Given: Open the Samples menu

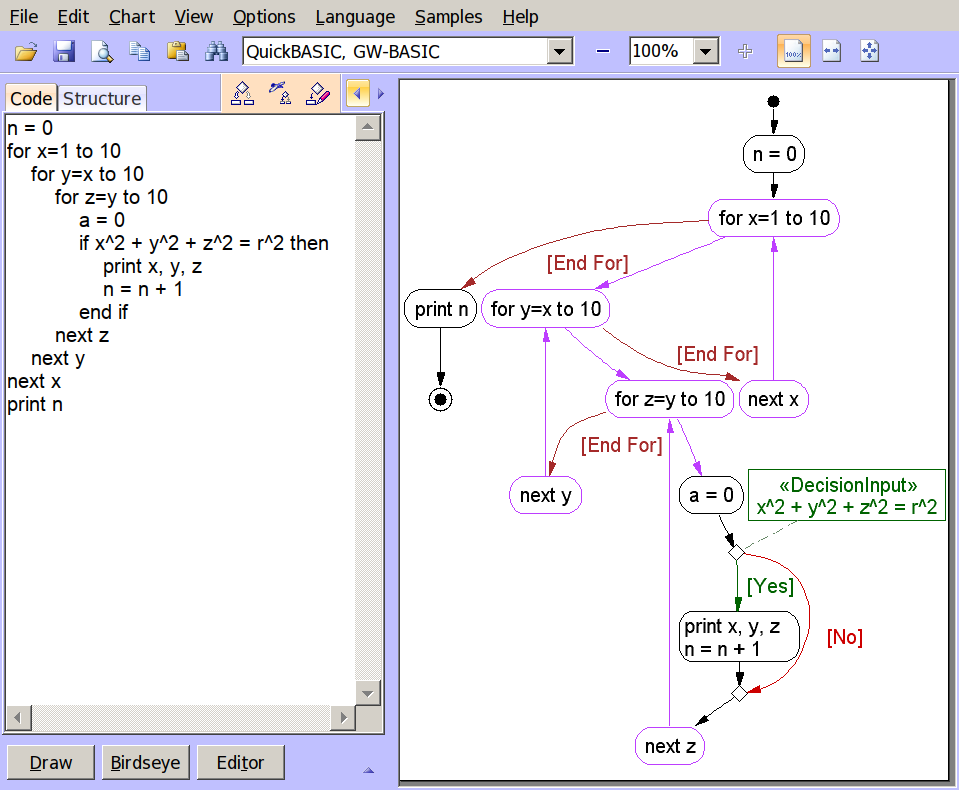Looking at the screenshot, I should [448, 17].
